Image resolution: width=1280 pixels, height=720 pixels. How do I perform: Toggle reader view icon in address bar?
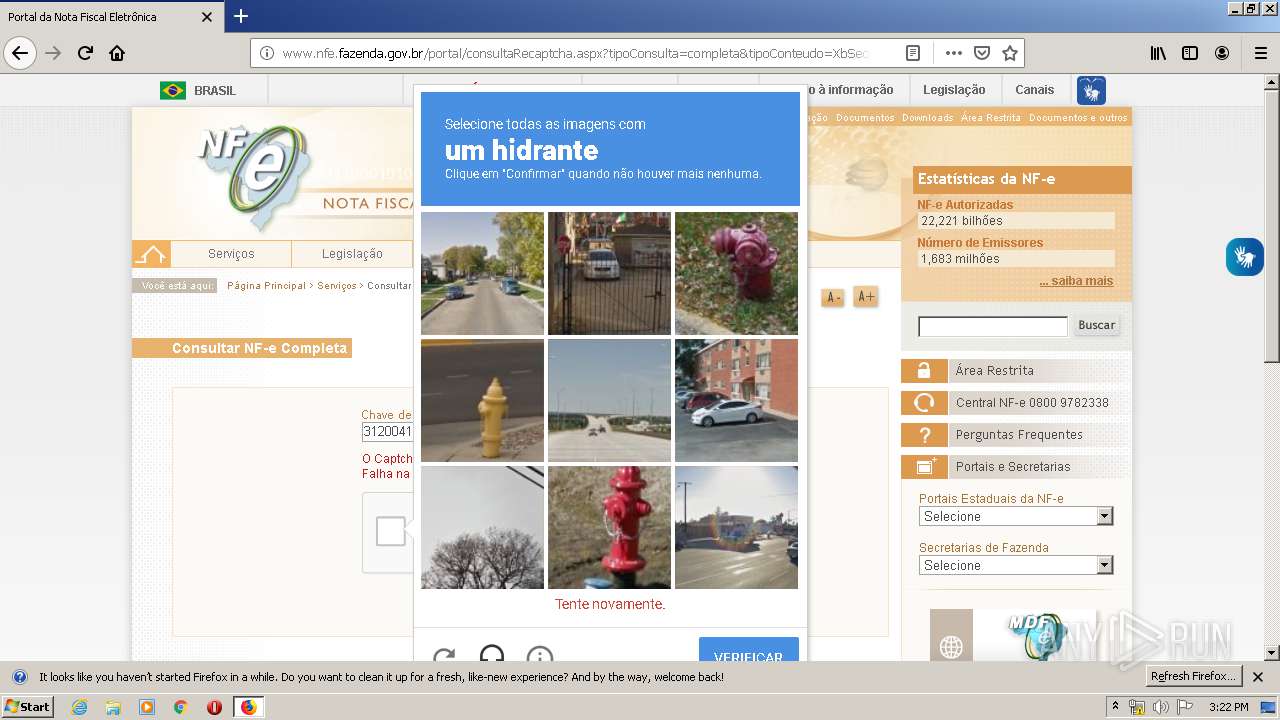point(913,53)
